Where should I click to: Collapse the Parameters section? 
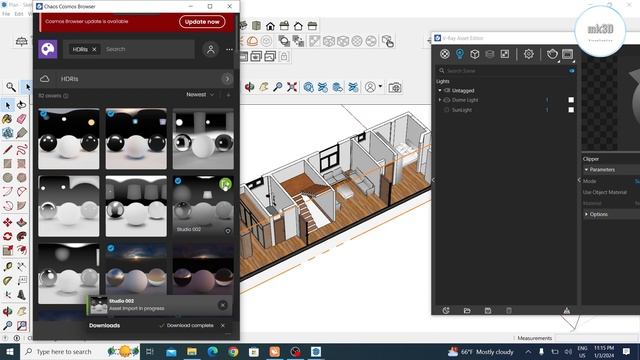(x=587, y=170)
